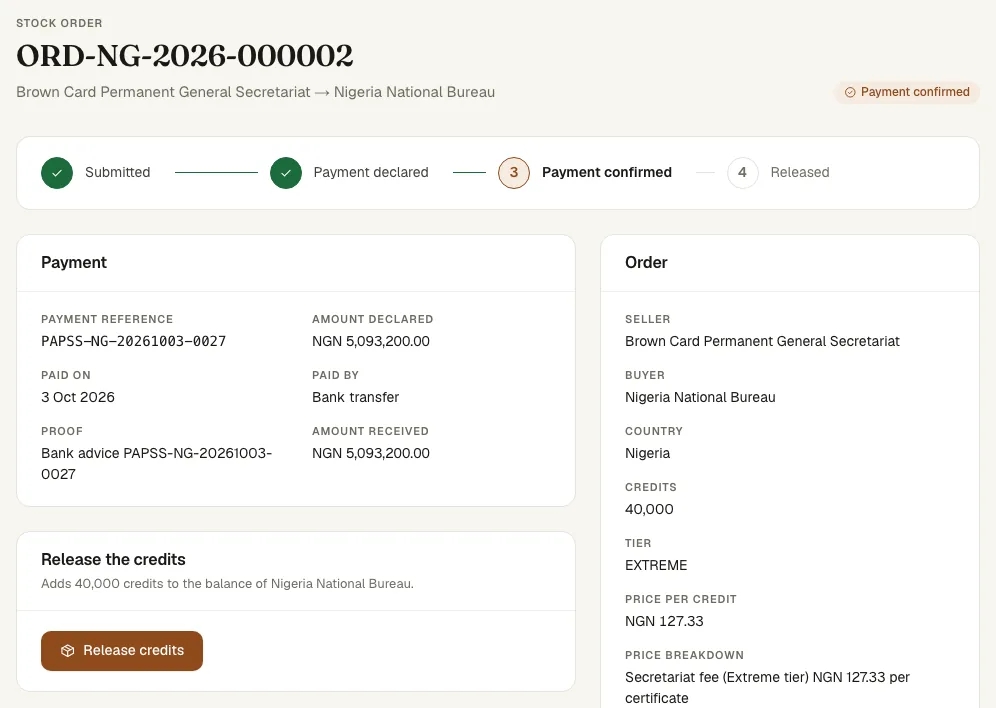The image size is (996, 708).
Task: Click the PAID ON label
Action: tap(65, 375)
